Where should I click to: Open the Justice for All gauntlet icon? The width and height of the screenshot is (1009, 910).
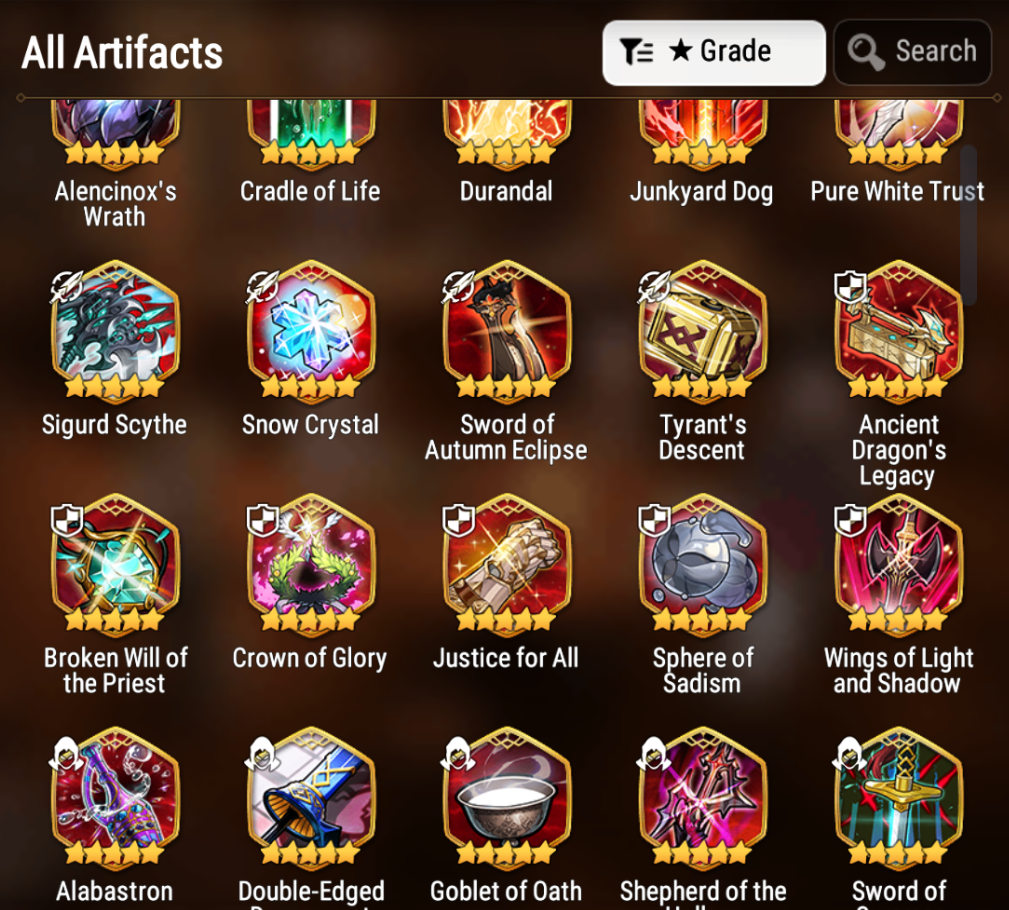coord(506,564)
